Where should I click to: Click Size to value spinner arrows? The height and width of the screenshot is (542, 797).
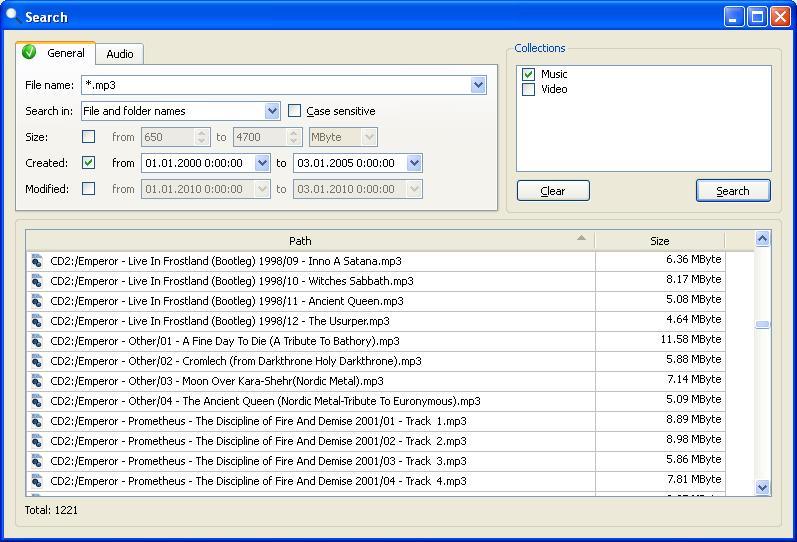[x=293, y=137]
